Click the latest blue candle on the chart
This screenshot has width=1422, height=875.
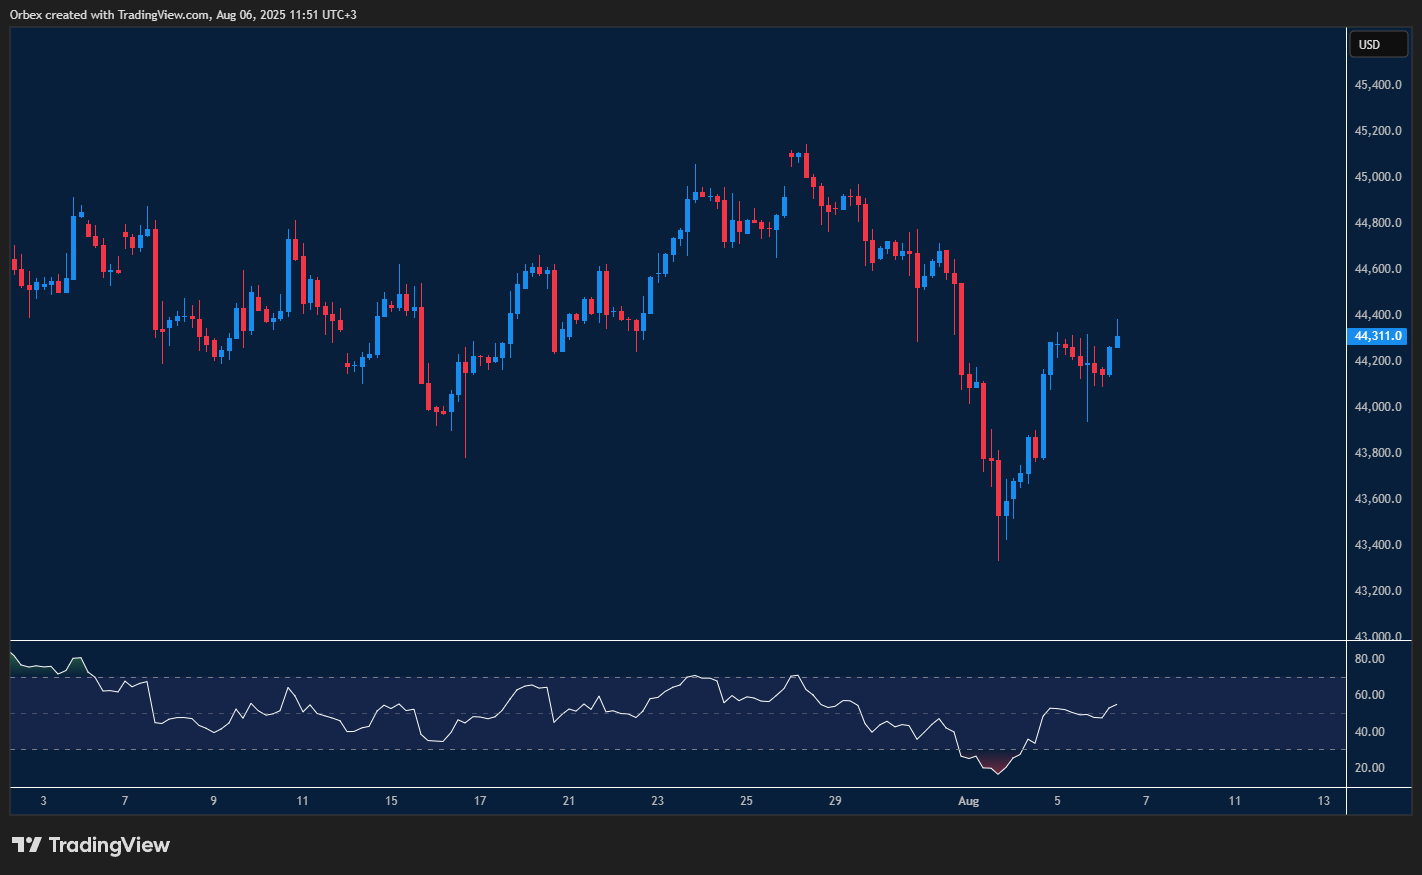point(1117,342)
